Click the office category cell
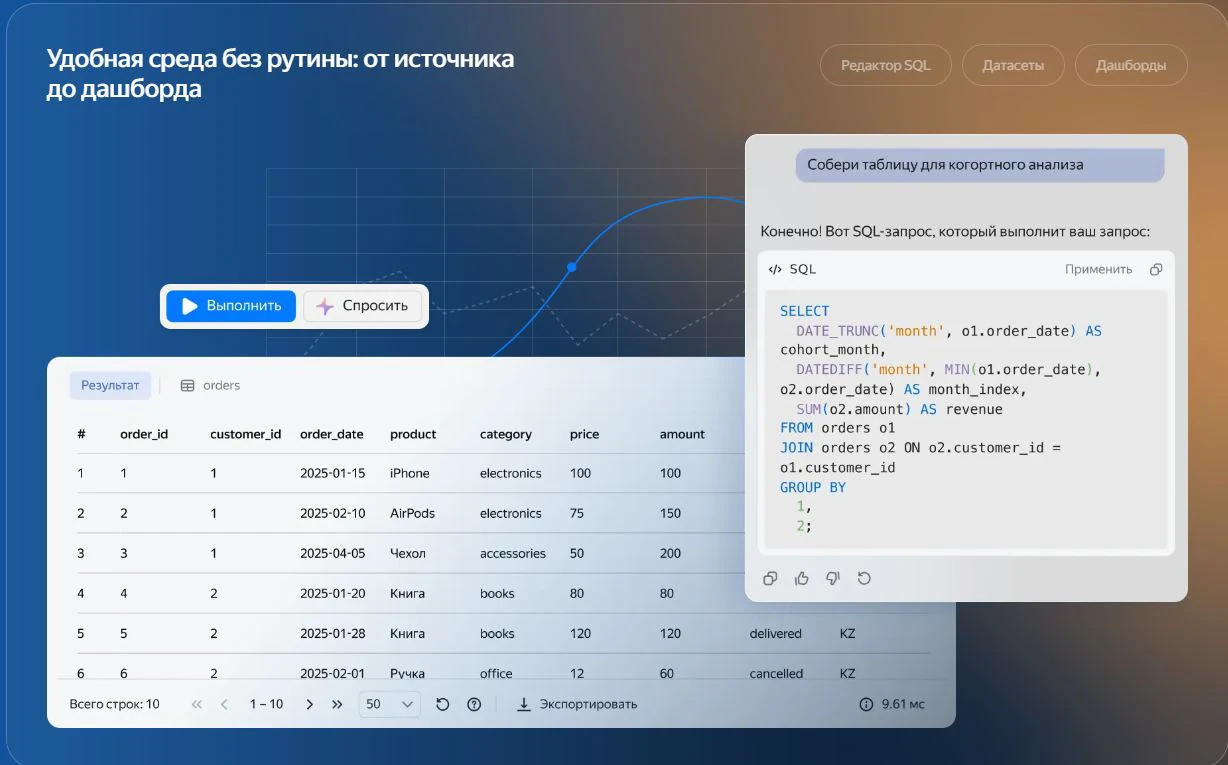Image resolution: width=1228 pixels, height=765 pixels. 496,673
